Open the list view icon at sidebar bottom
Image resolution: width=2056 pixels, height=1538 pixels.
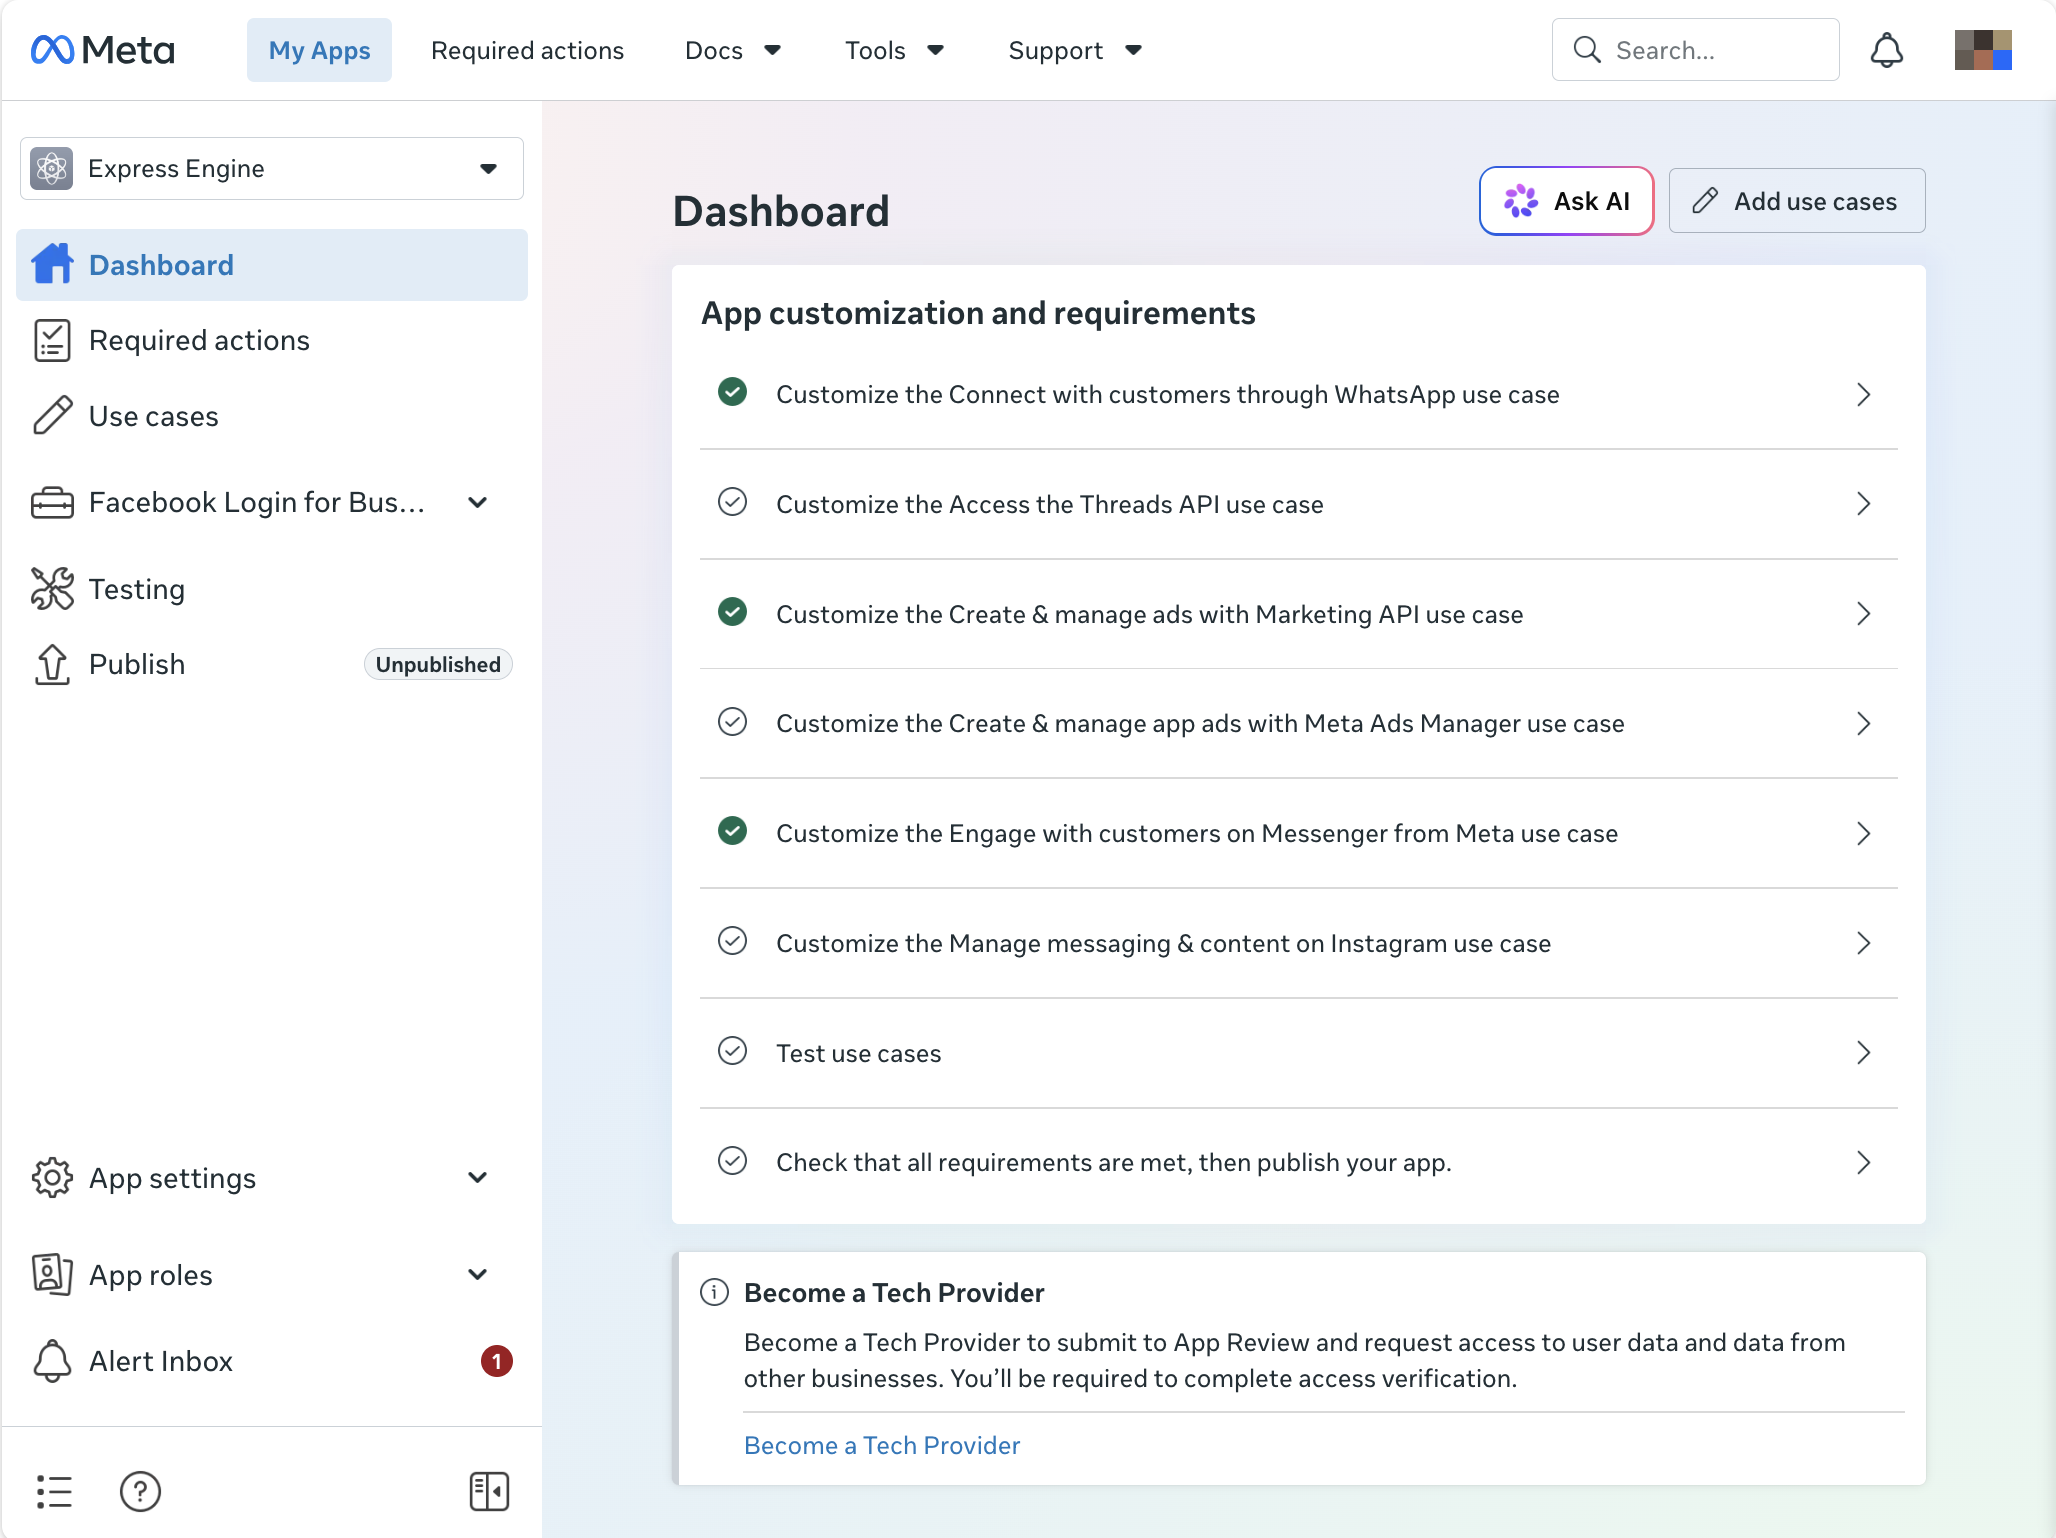[54, 1491]
